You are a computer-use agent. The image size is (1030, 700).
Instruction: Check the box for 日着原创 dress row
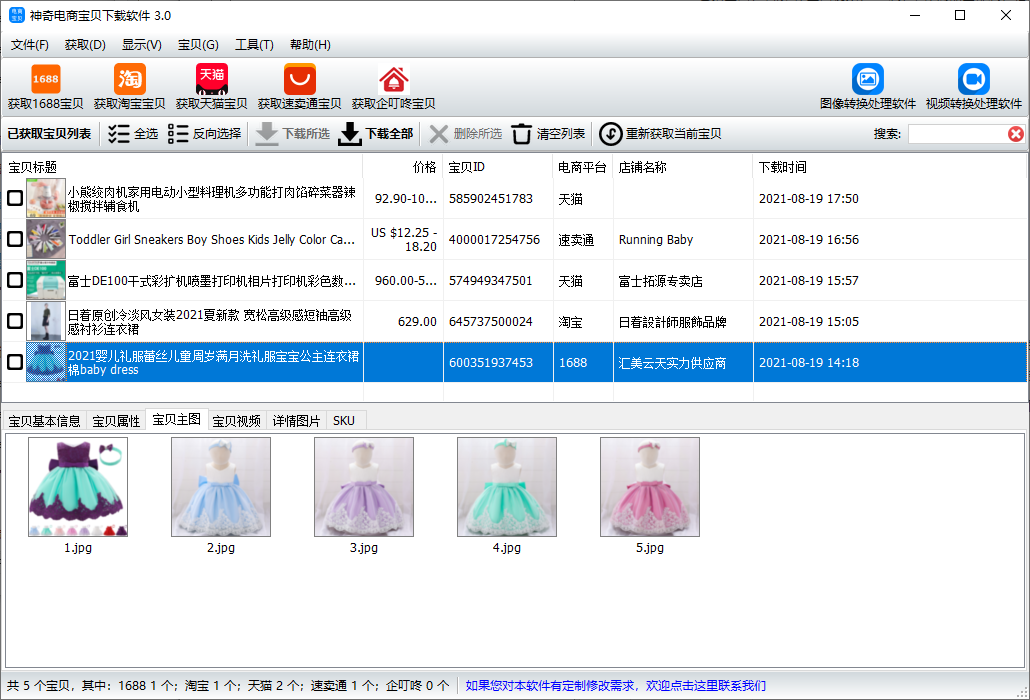[x=14, y=321]
